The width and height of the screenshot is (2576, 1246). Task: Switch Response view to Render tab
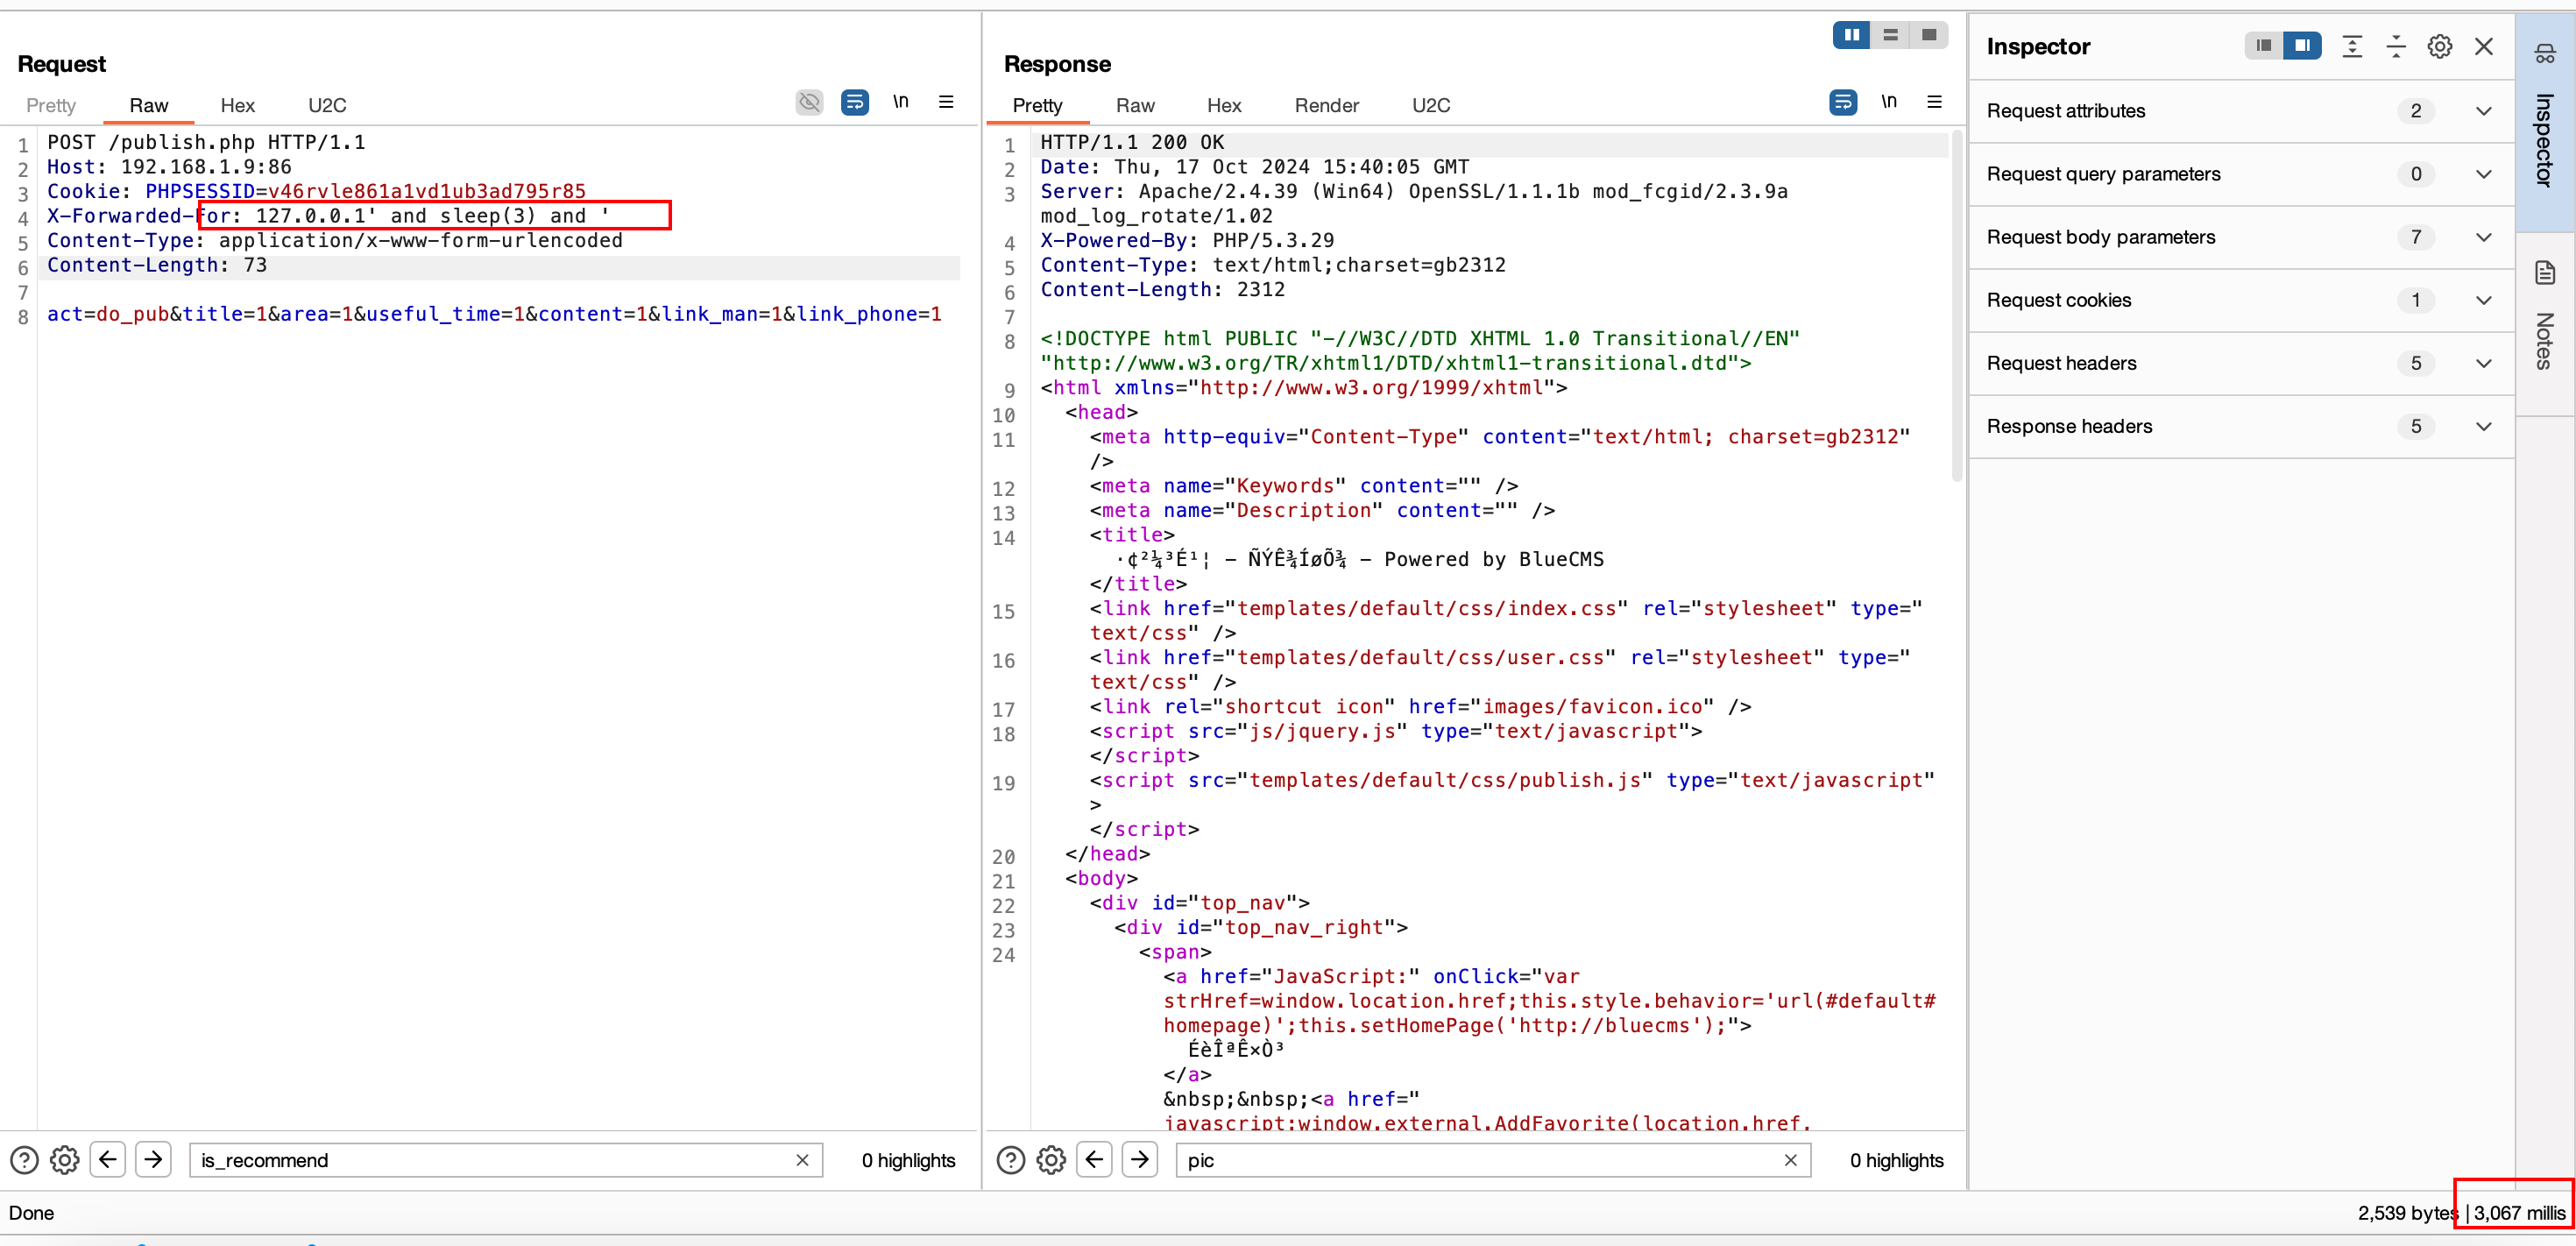click(x=1327, y=105)
